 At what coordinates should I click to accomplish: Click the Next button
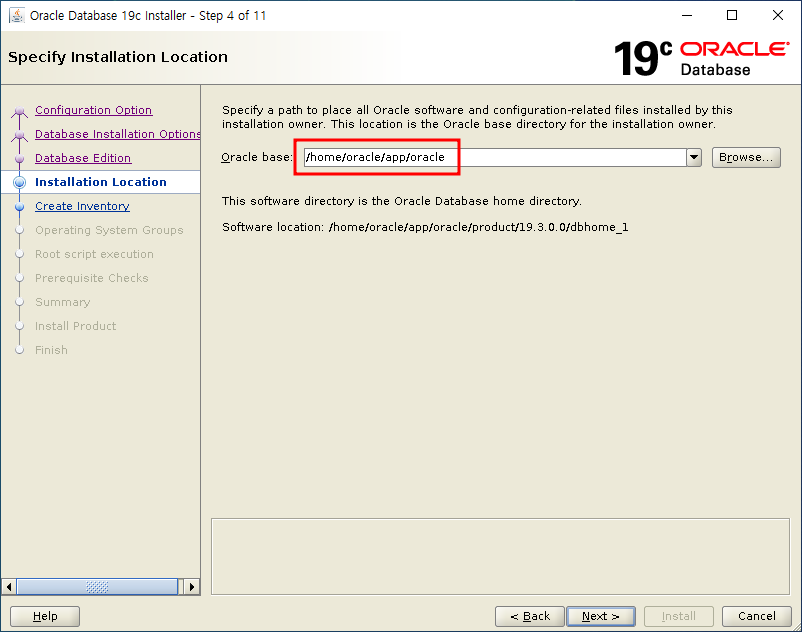click(x=601, y=616)
